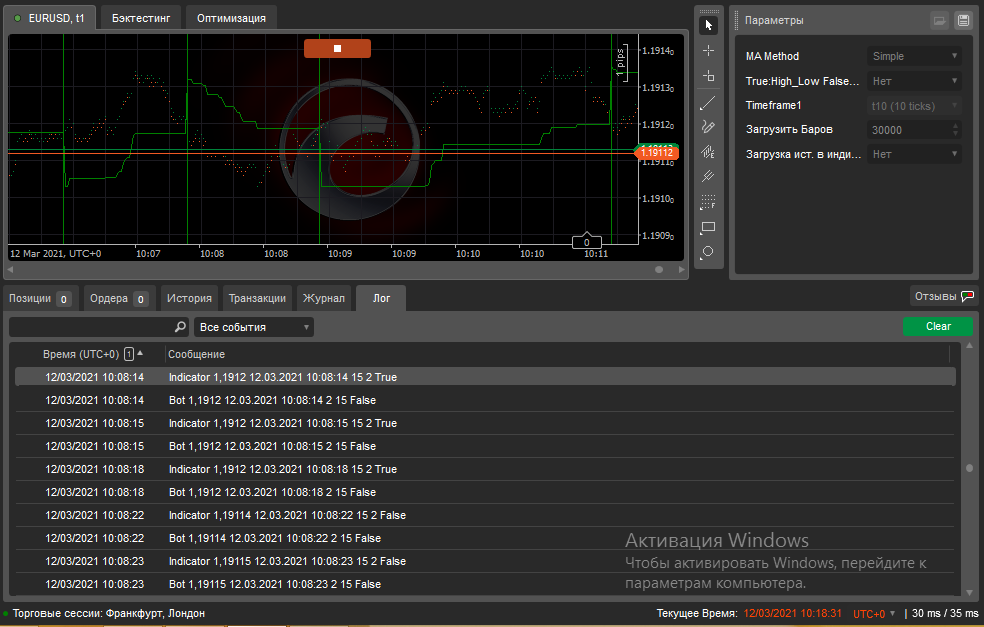The image size is (984, 627).
Task: Stop the running cBot with the orange button
Action: pyautogui.click(x=337, y=48)
